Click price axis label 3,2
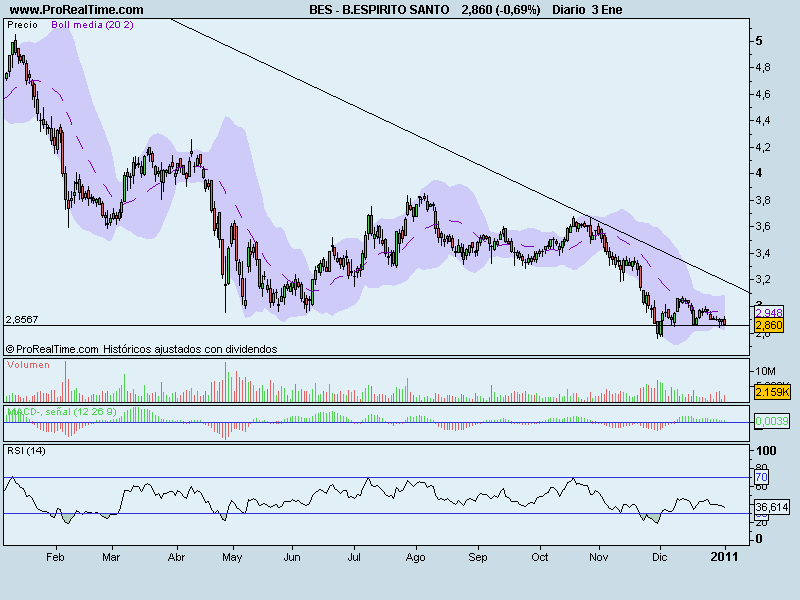Image resolution: width=800 pixels, height=600 pixels. [763, 280]
